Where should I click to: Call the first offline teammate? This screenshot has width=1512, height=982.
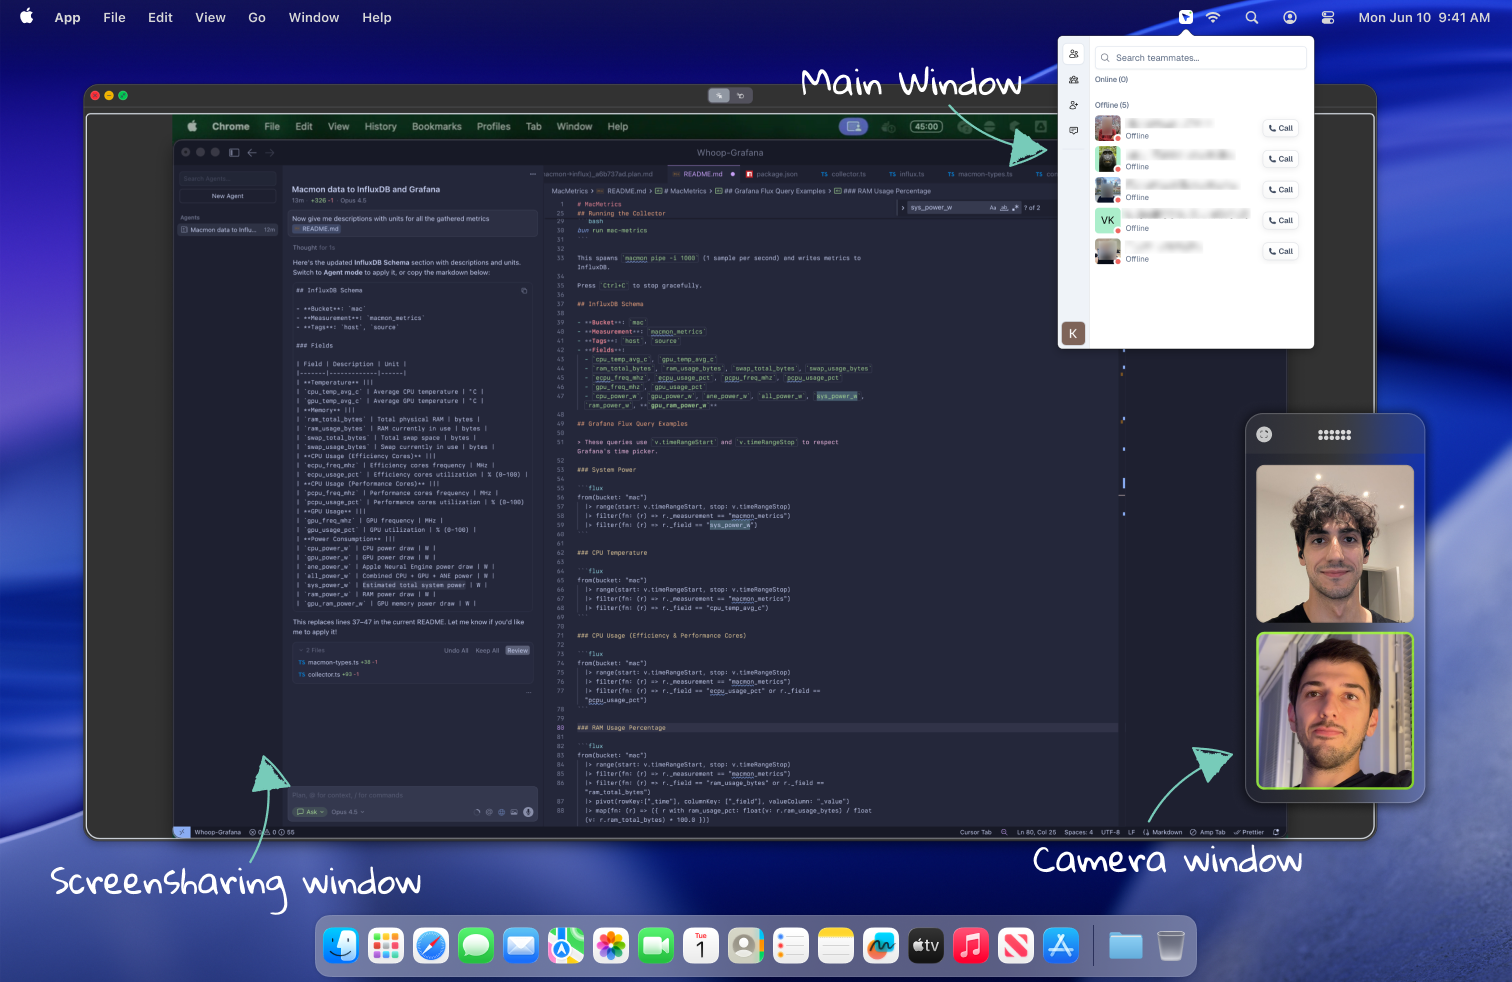[1280, 128]
